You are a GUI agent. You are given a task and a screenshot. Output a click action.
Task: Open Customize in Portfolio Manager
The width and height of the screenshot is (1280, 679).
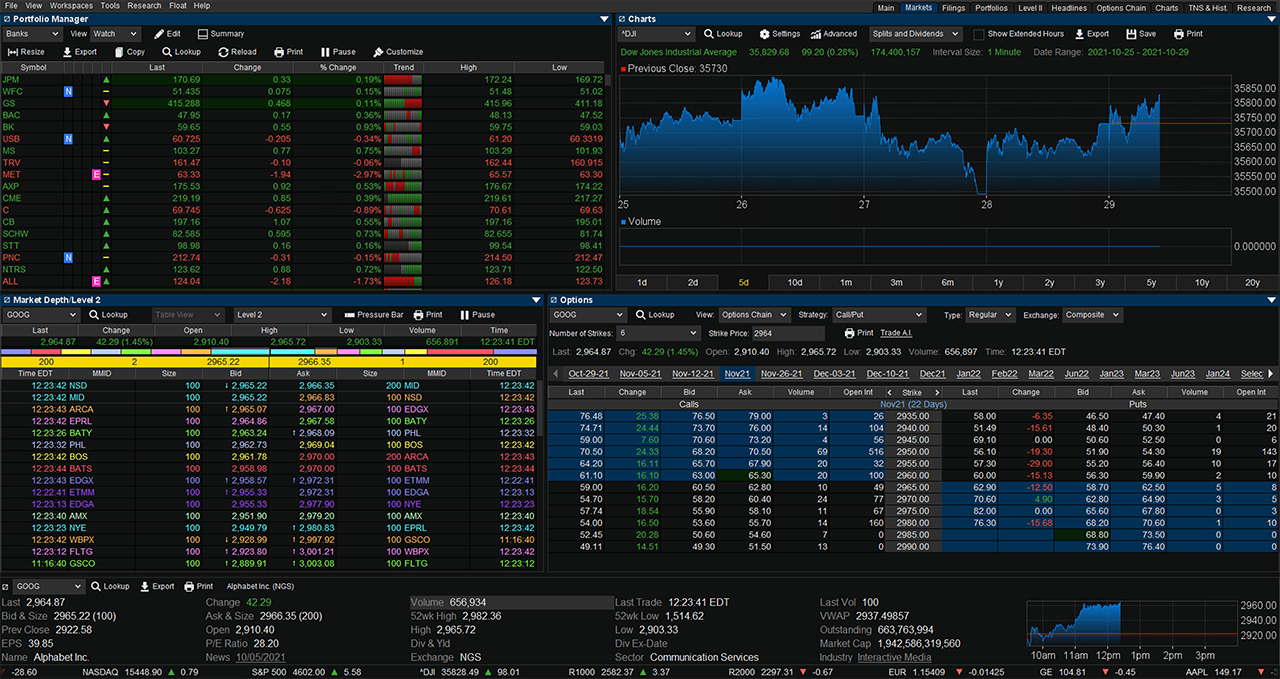[397, 52]
